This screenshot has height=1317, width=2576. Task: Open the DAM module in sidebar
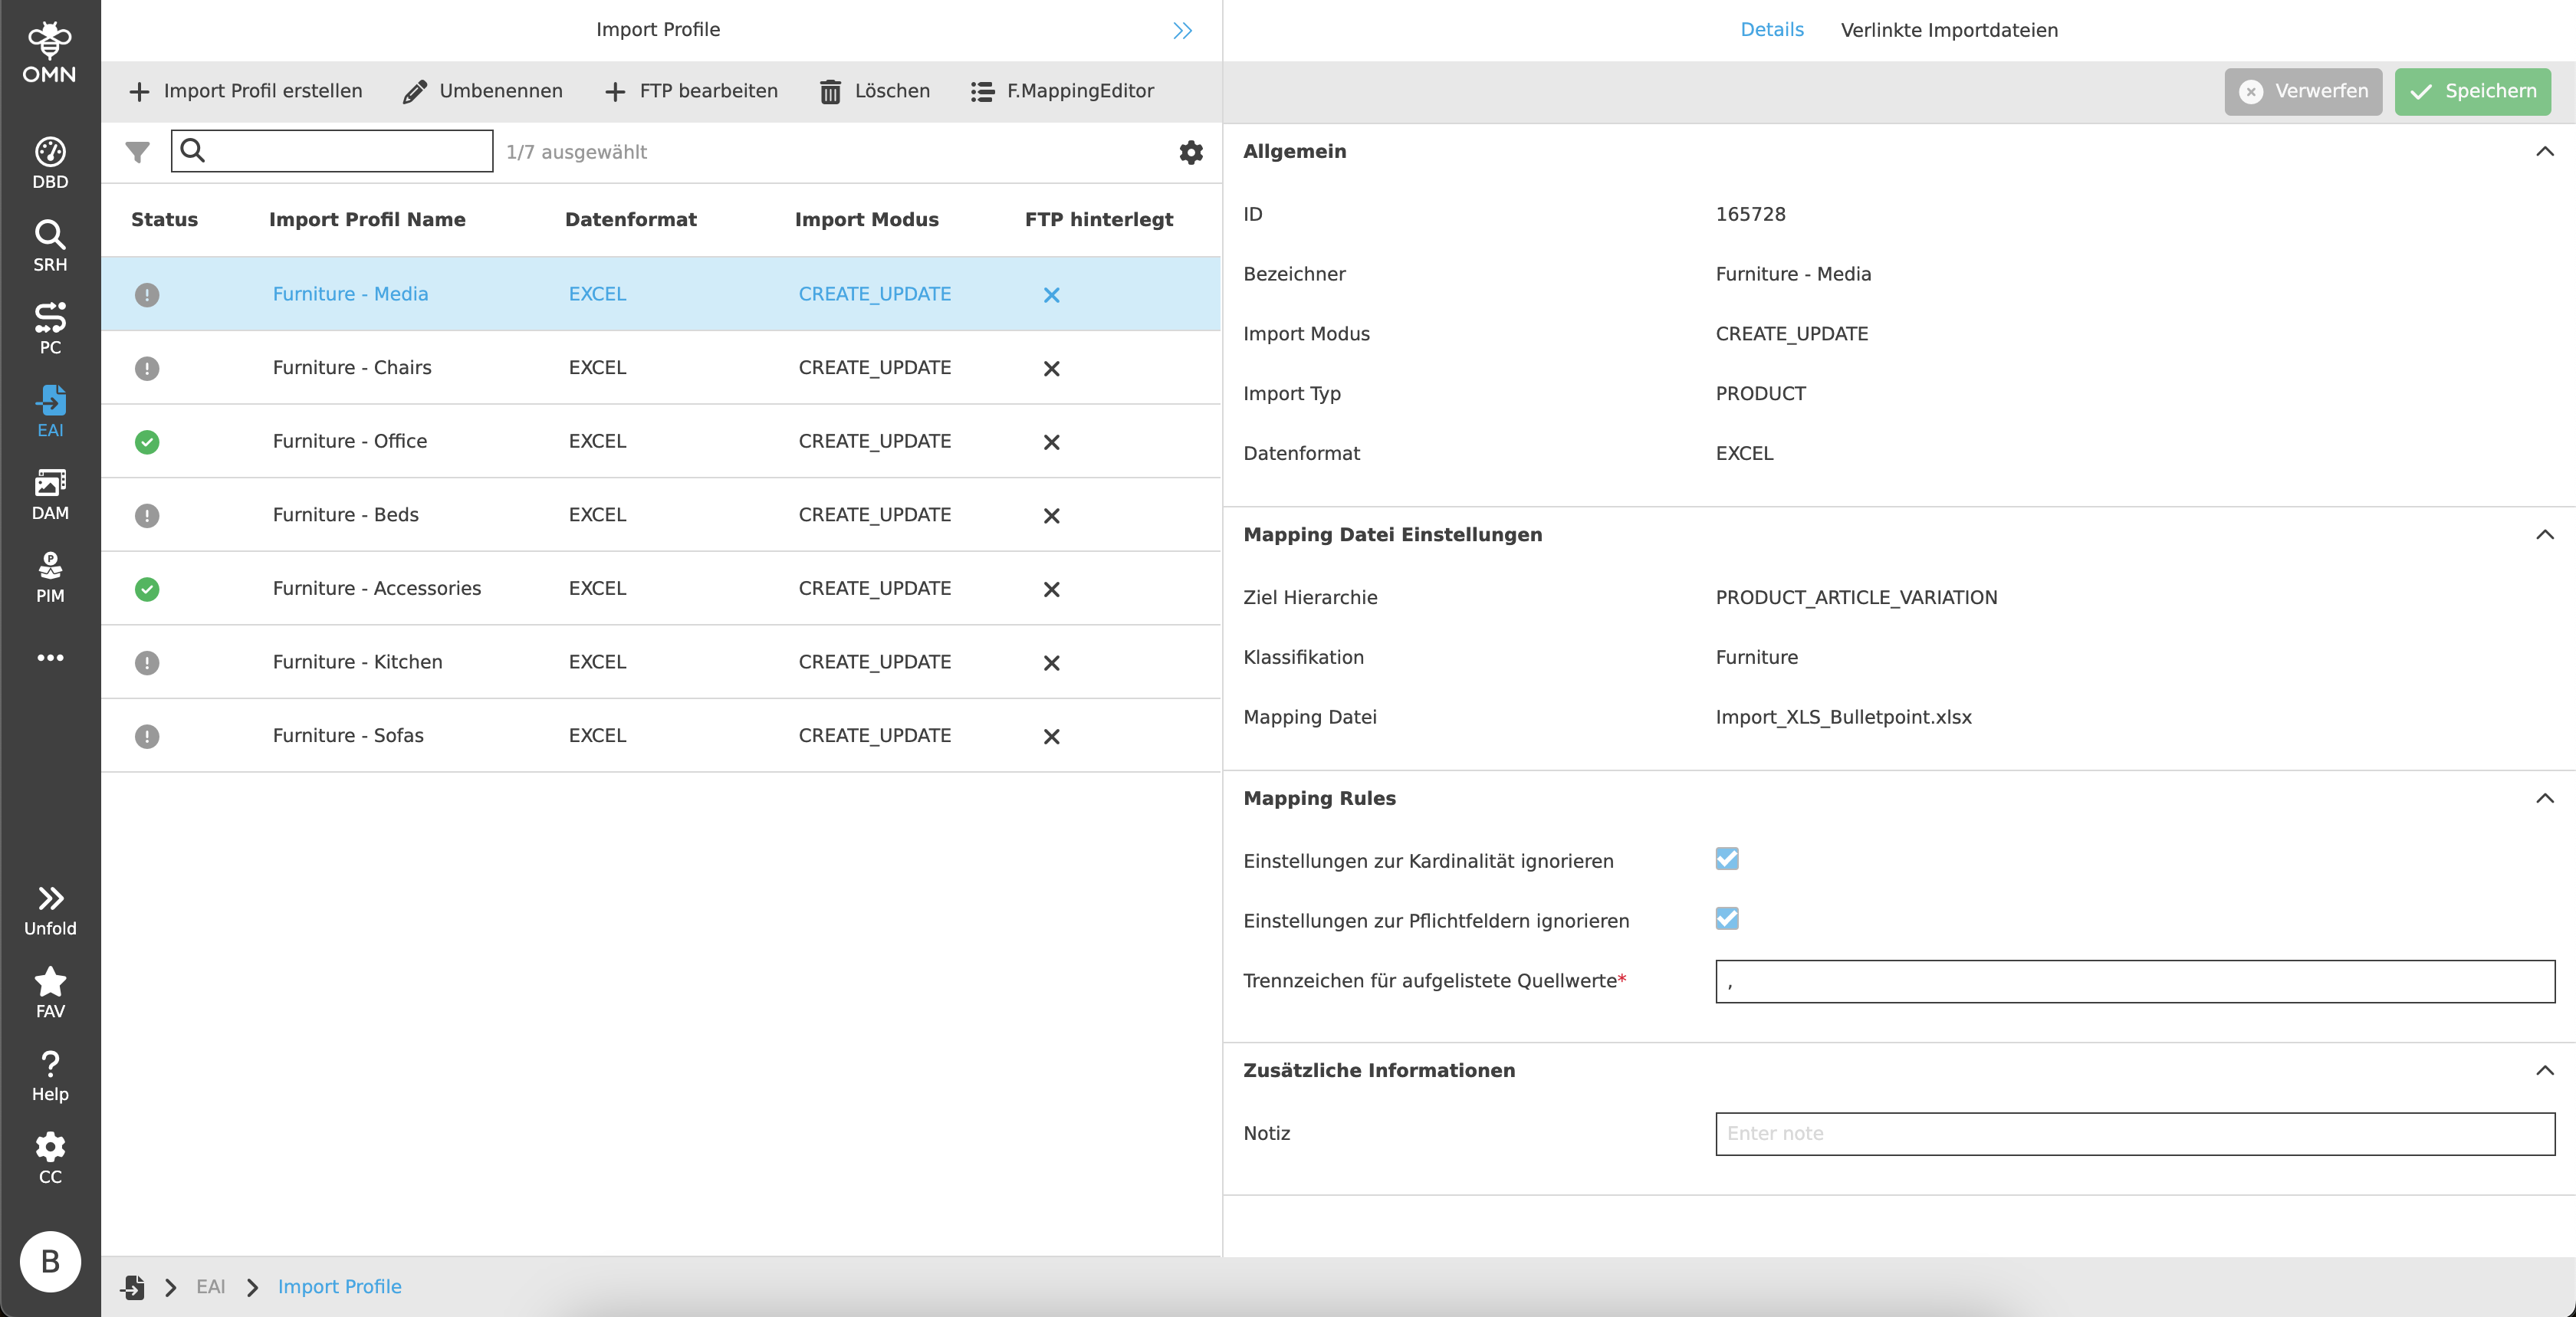[50, 494]
